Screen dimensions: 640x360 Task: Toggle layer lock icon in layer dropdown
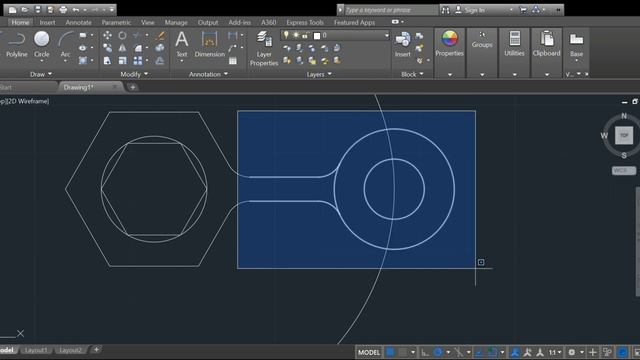tap(305, 36)
